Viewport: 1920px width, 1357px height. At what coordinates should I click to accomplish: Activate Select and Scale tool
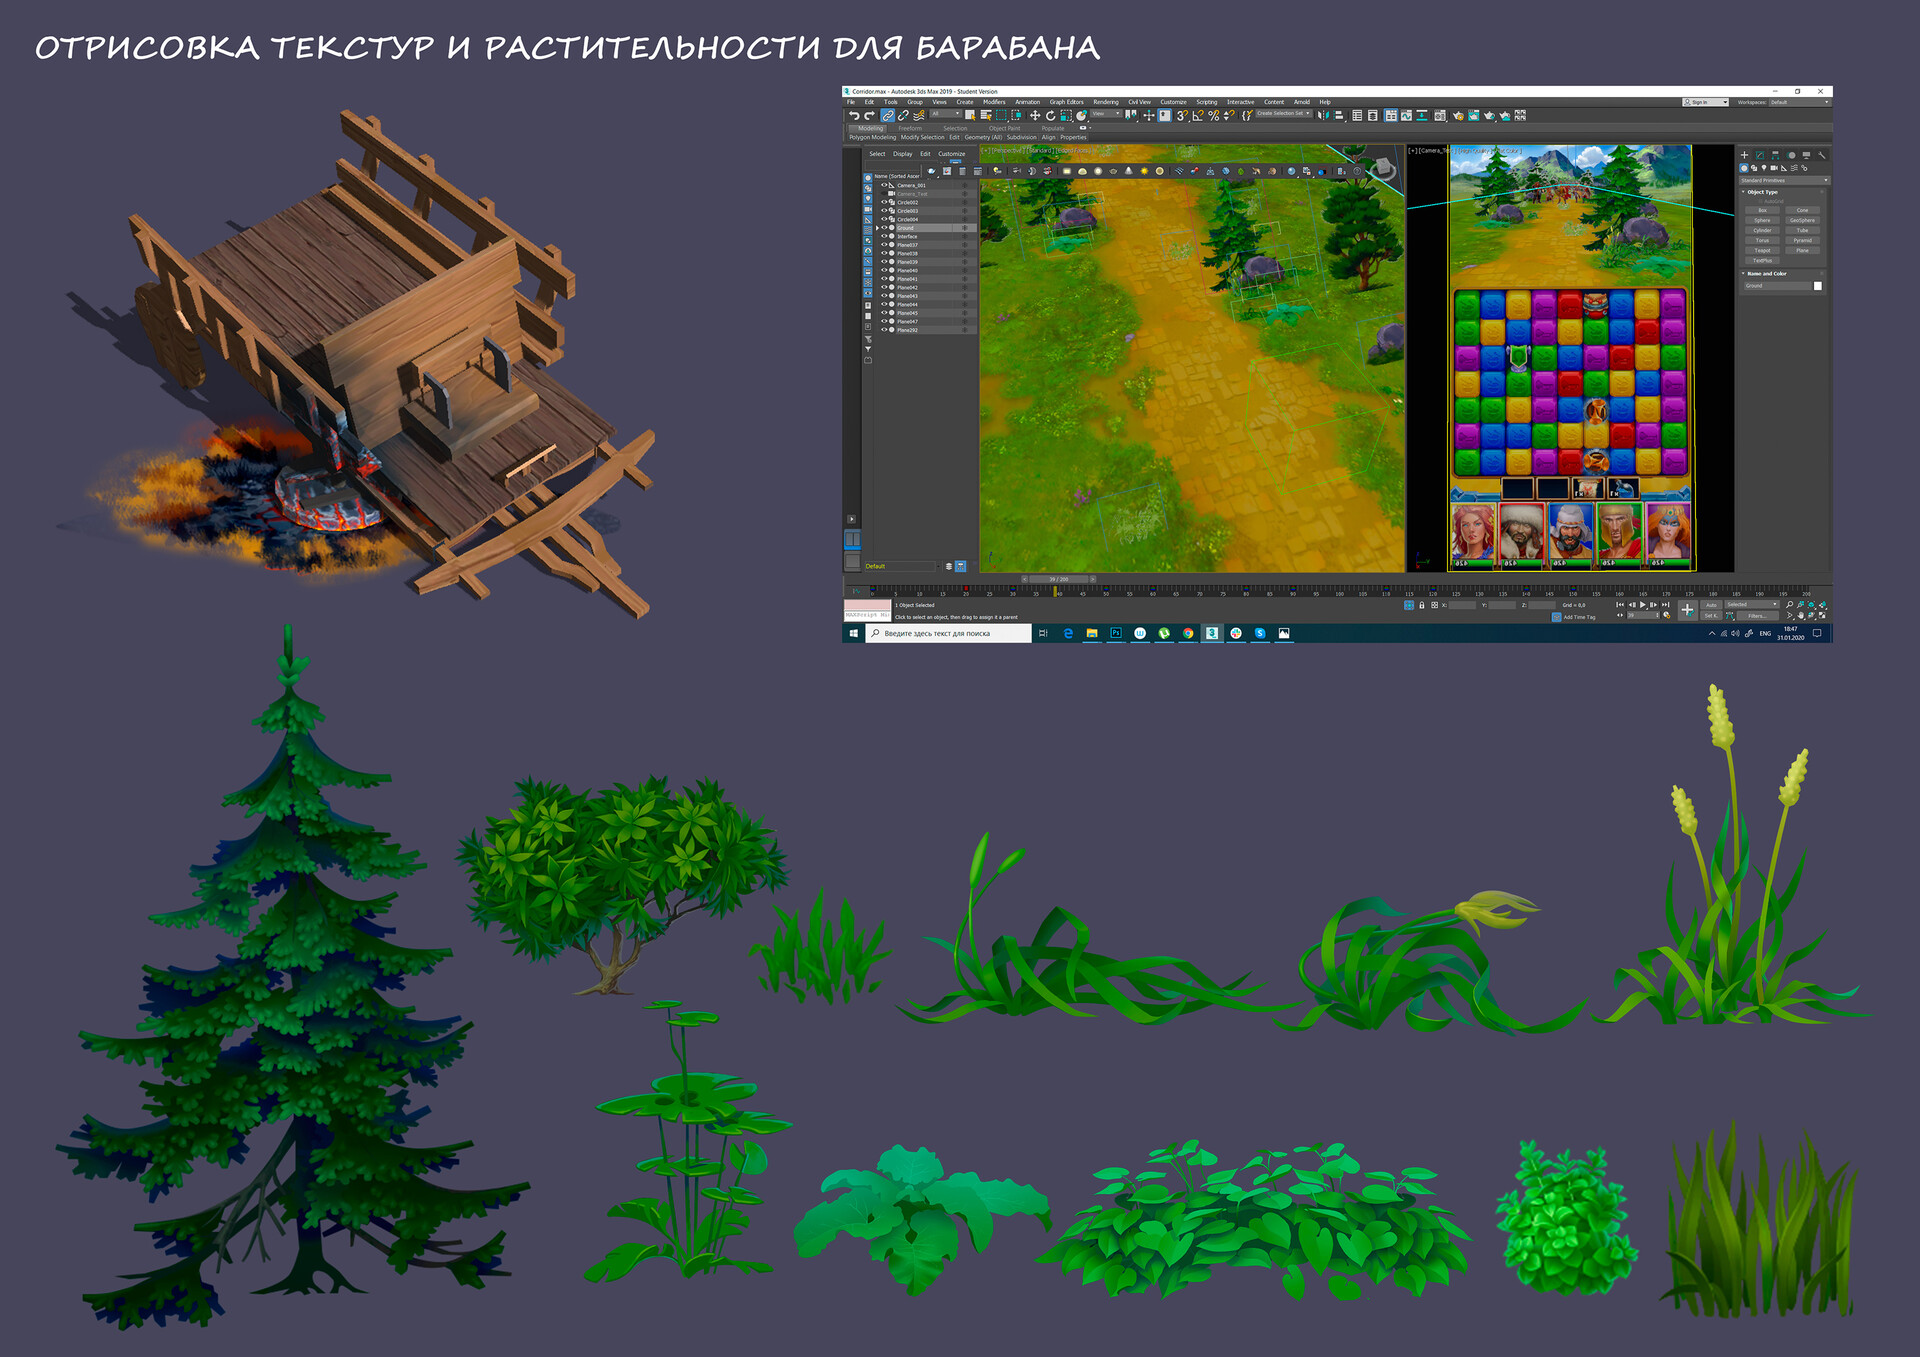click(x=1066, y=115)
